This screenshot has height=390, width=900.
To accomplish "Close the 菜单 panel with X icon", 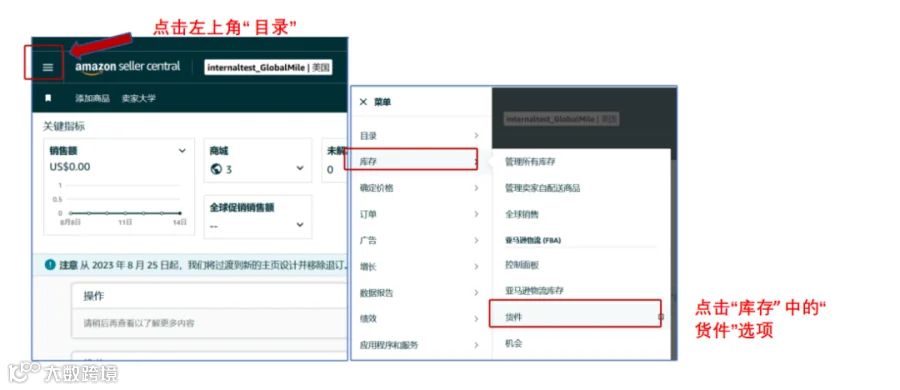I will (x=363, y=102).
